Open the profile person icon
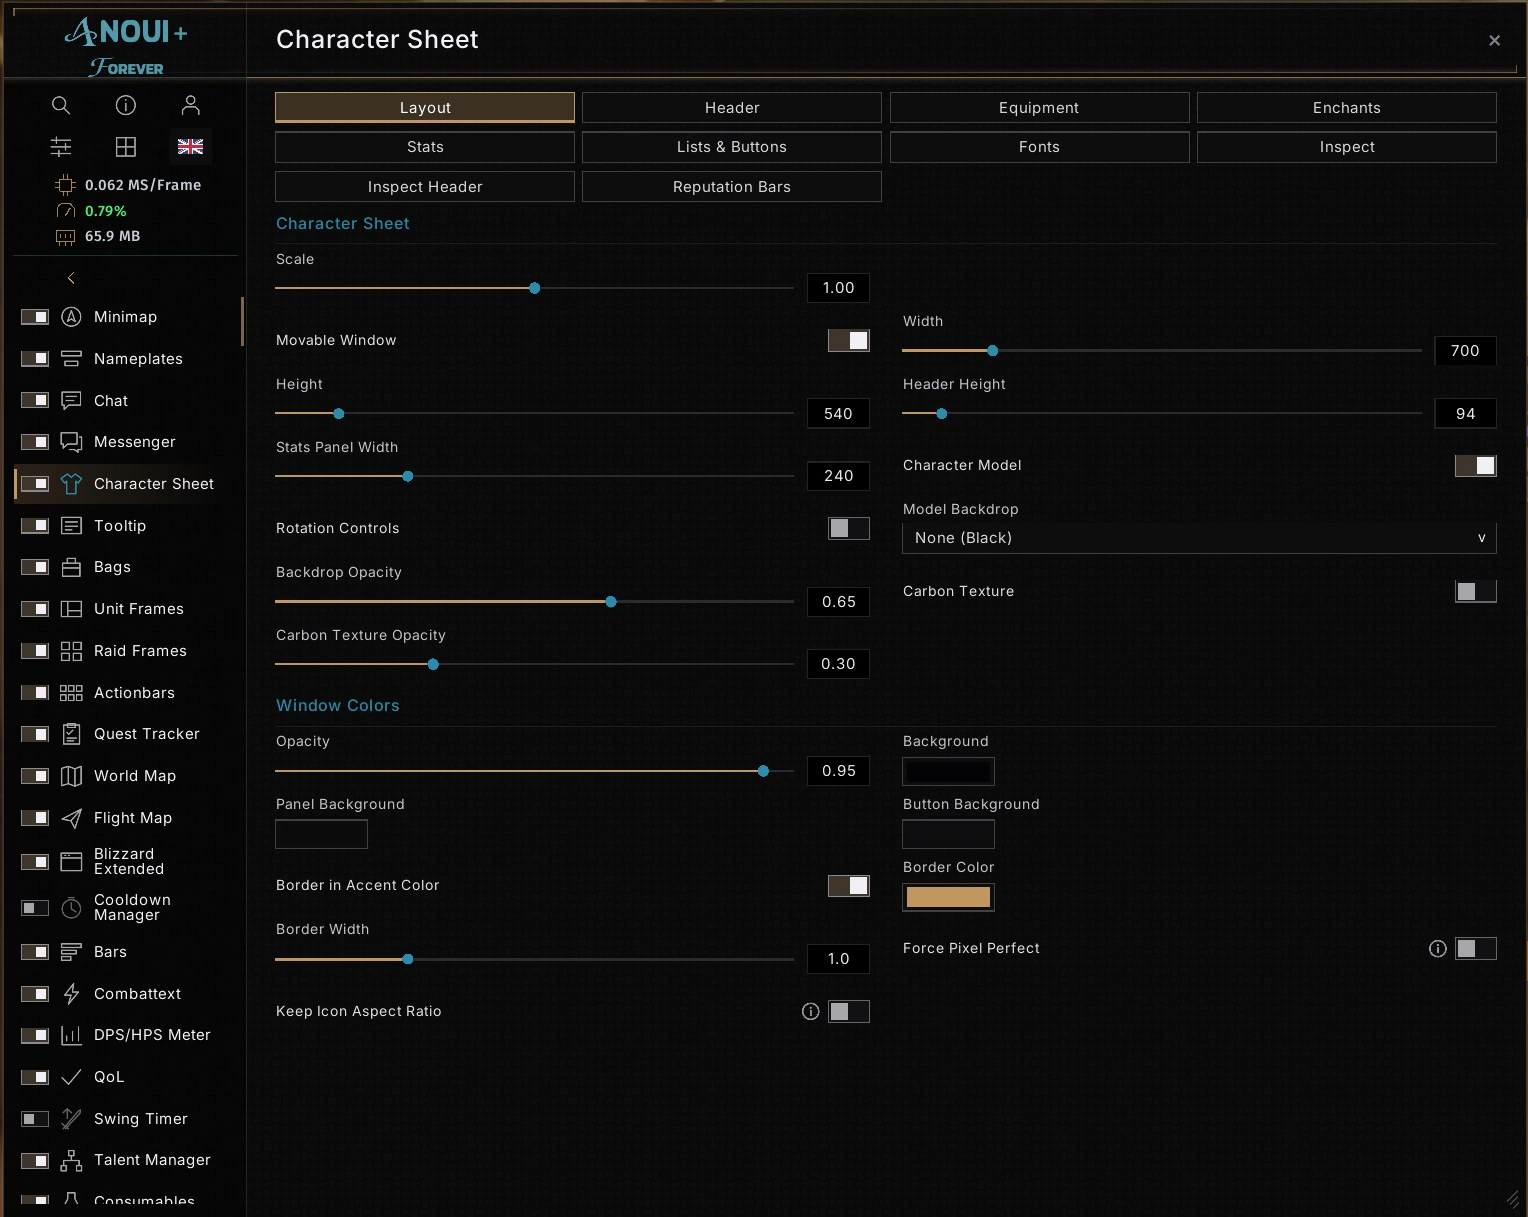The height and width of the screenshot is (1217, 1528). coord(191,105)
